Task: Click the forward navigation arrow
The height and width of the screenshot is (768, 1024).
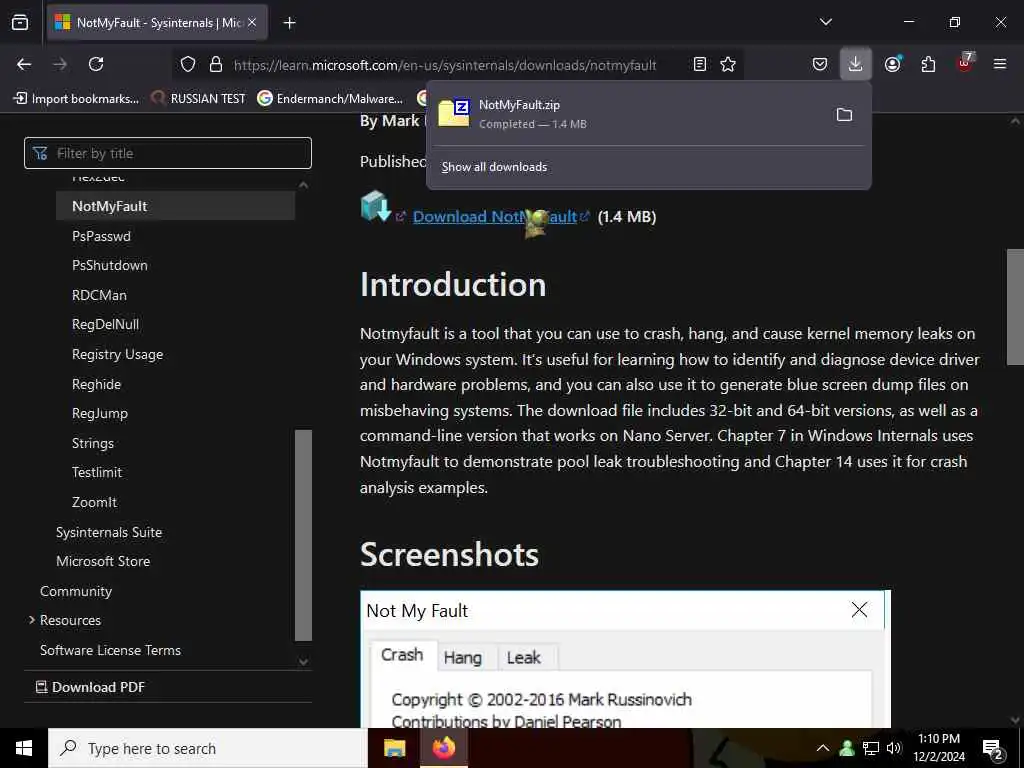Action: [60, 64]
